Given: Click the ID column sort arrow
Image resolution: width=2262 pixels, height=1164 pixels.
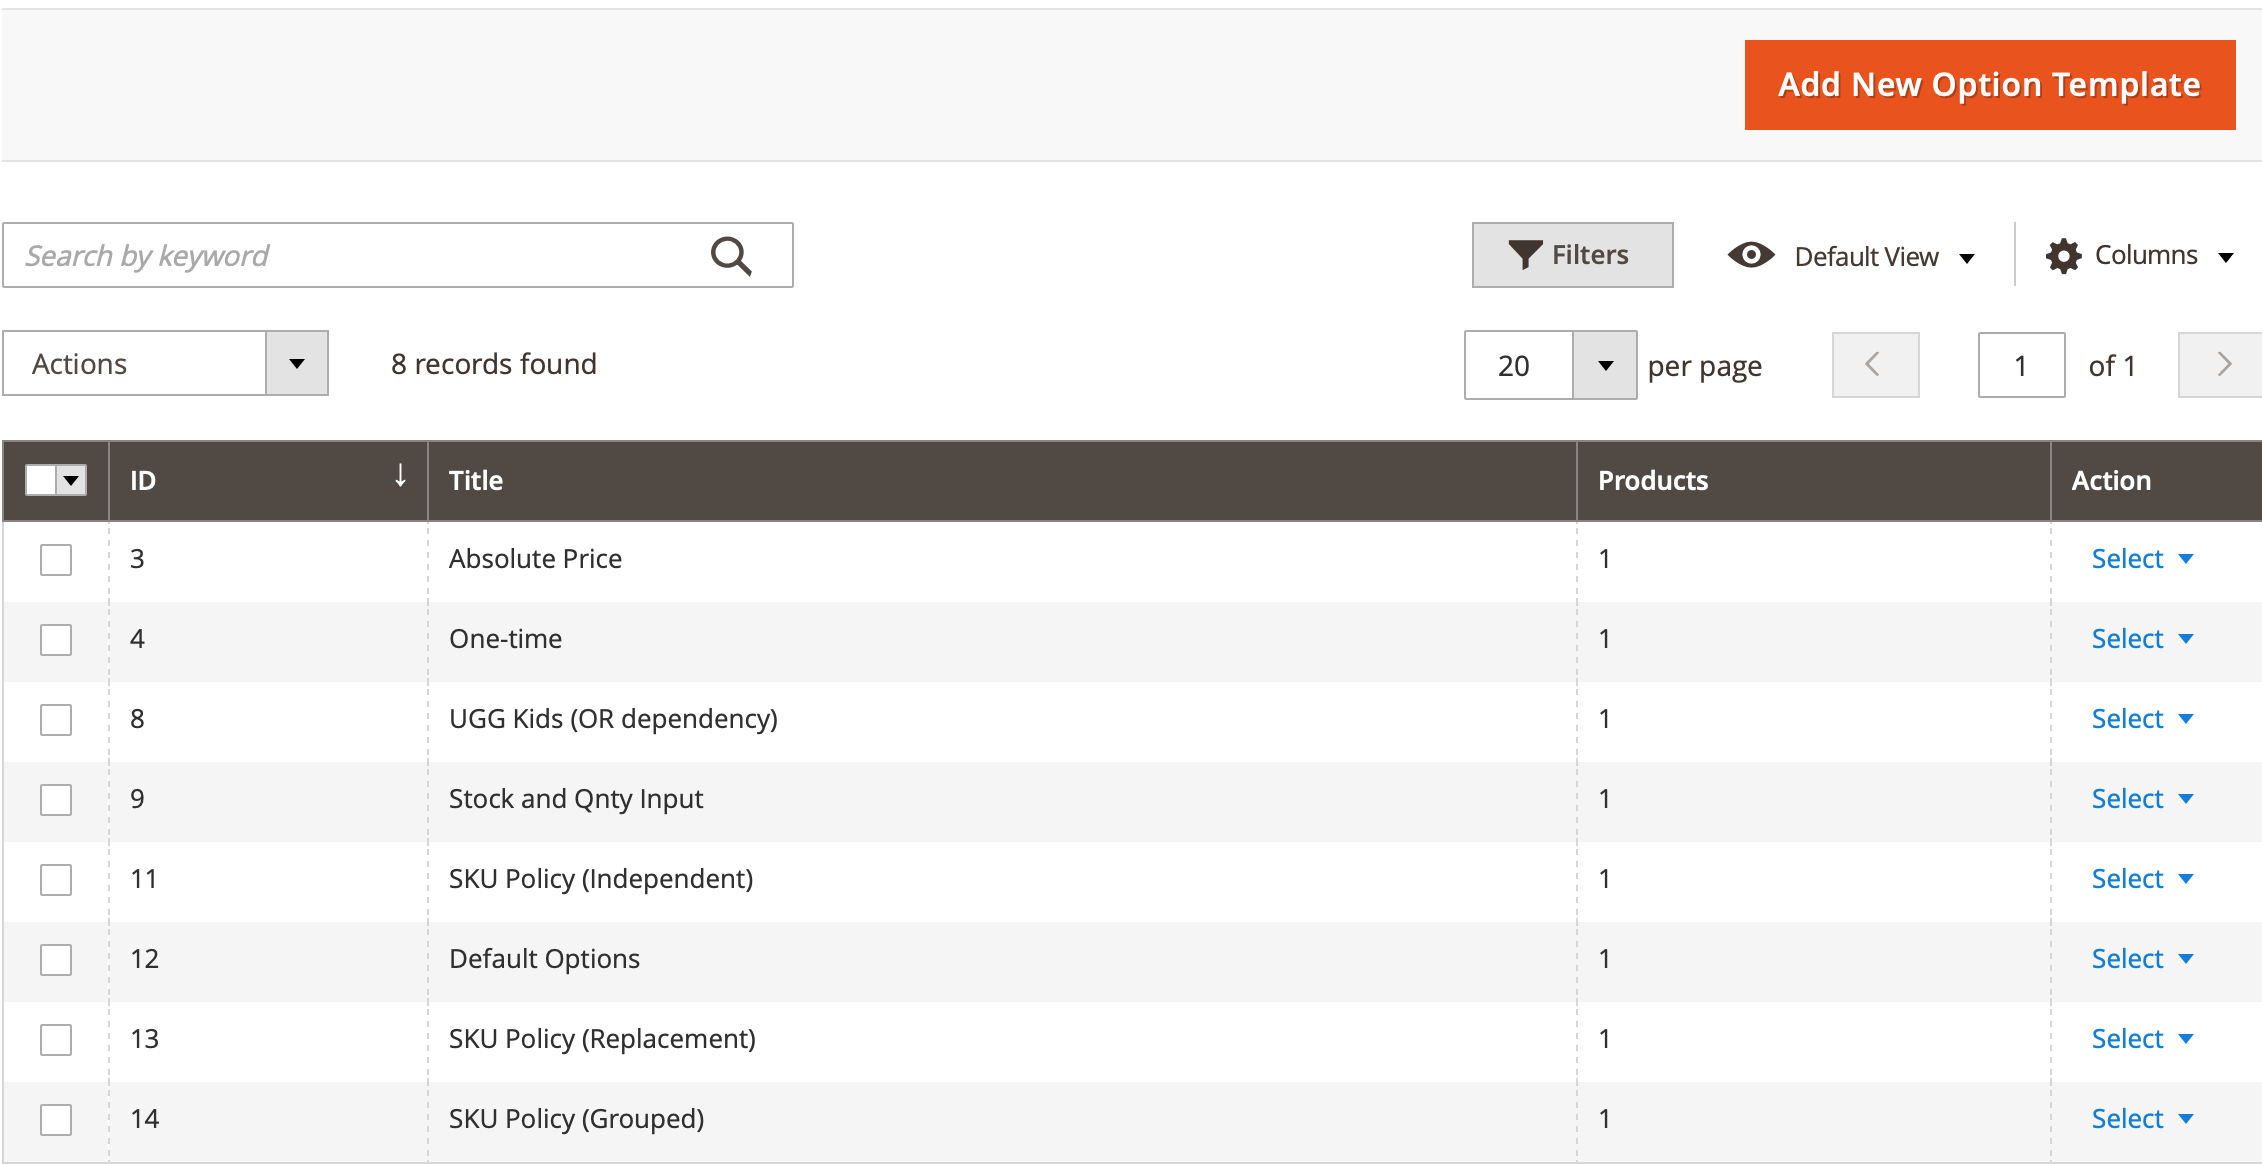Looking at the screenshot, I should pos(400,476).
